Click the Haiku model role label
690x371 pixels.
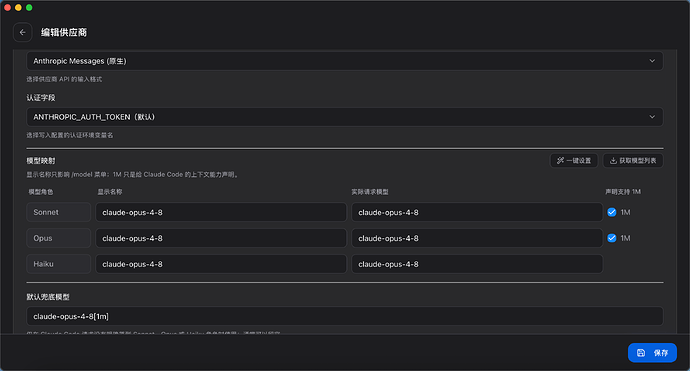coord(59,264)
